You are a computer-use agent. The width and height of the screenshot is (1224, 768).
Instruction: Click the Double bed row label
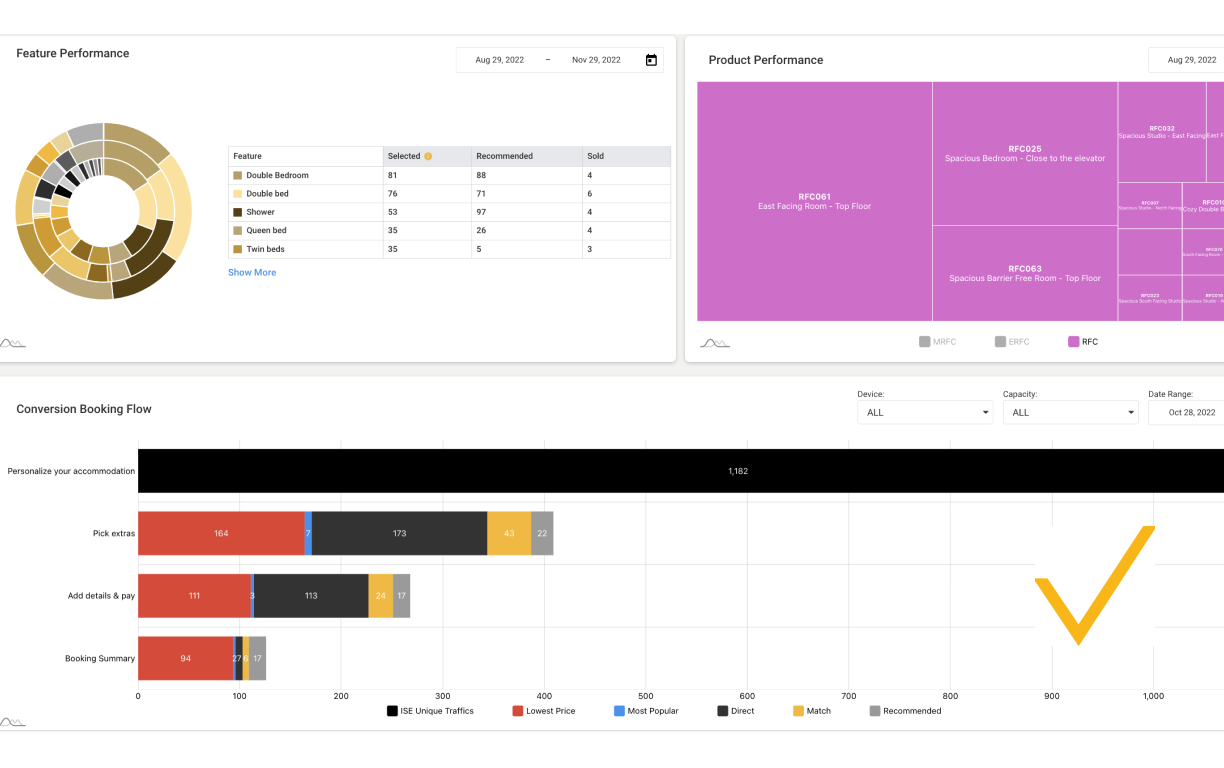point(267,194)
